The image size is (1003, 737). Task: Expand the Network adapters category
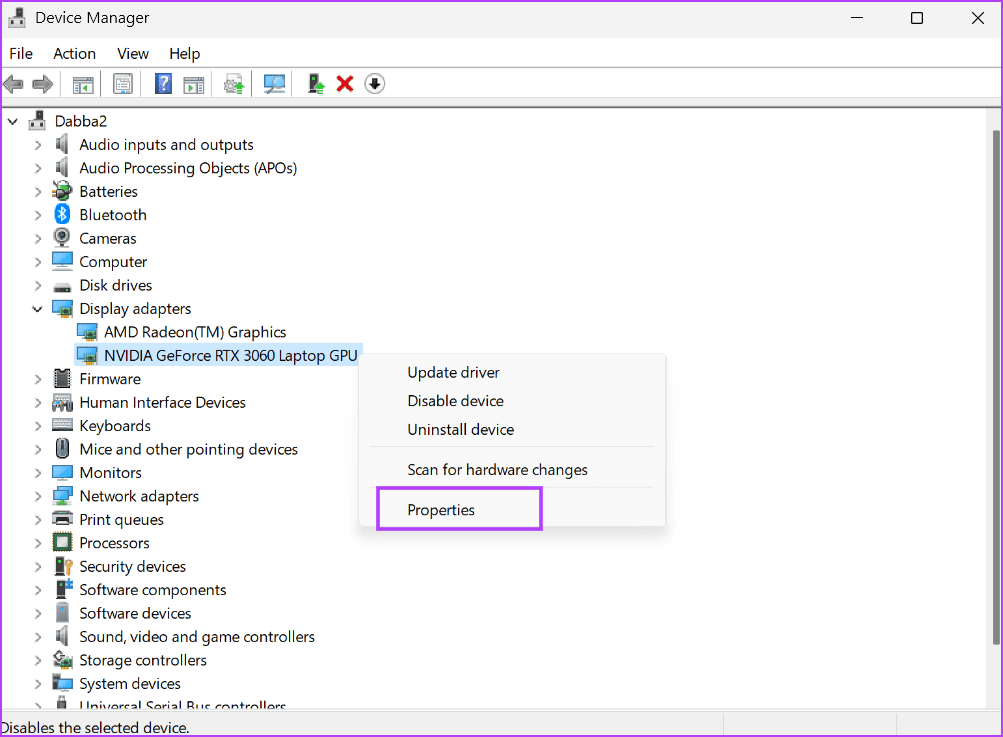pyautogui.click(x=38, y=495)
